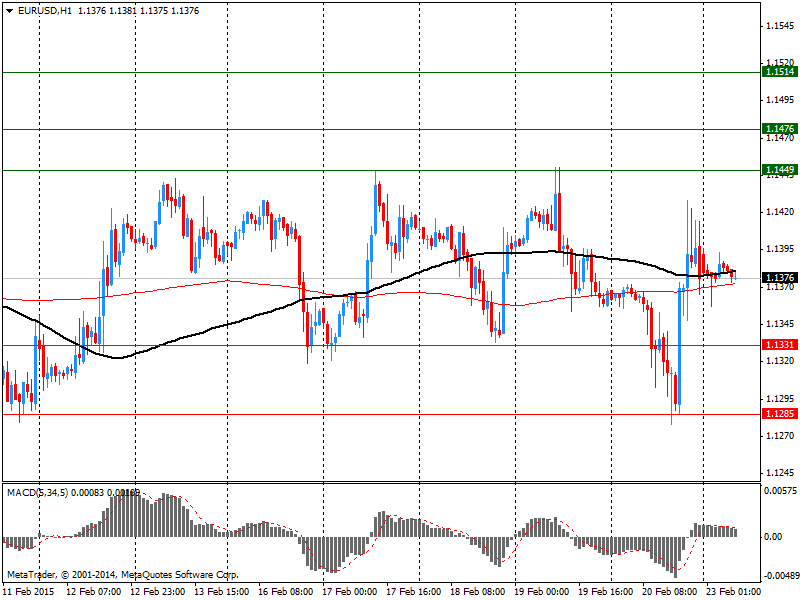This screenshot has height=600, width=800.
Task: Click the 1.1495 price axis value
Action: (x=781, y=100)
